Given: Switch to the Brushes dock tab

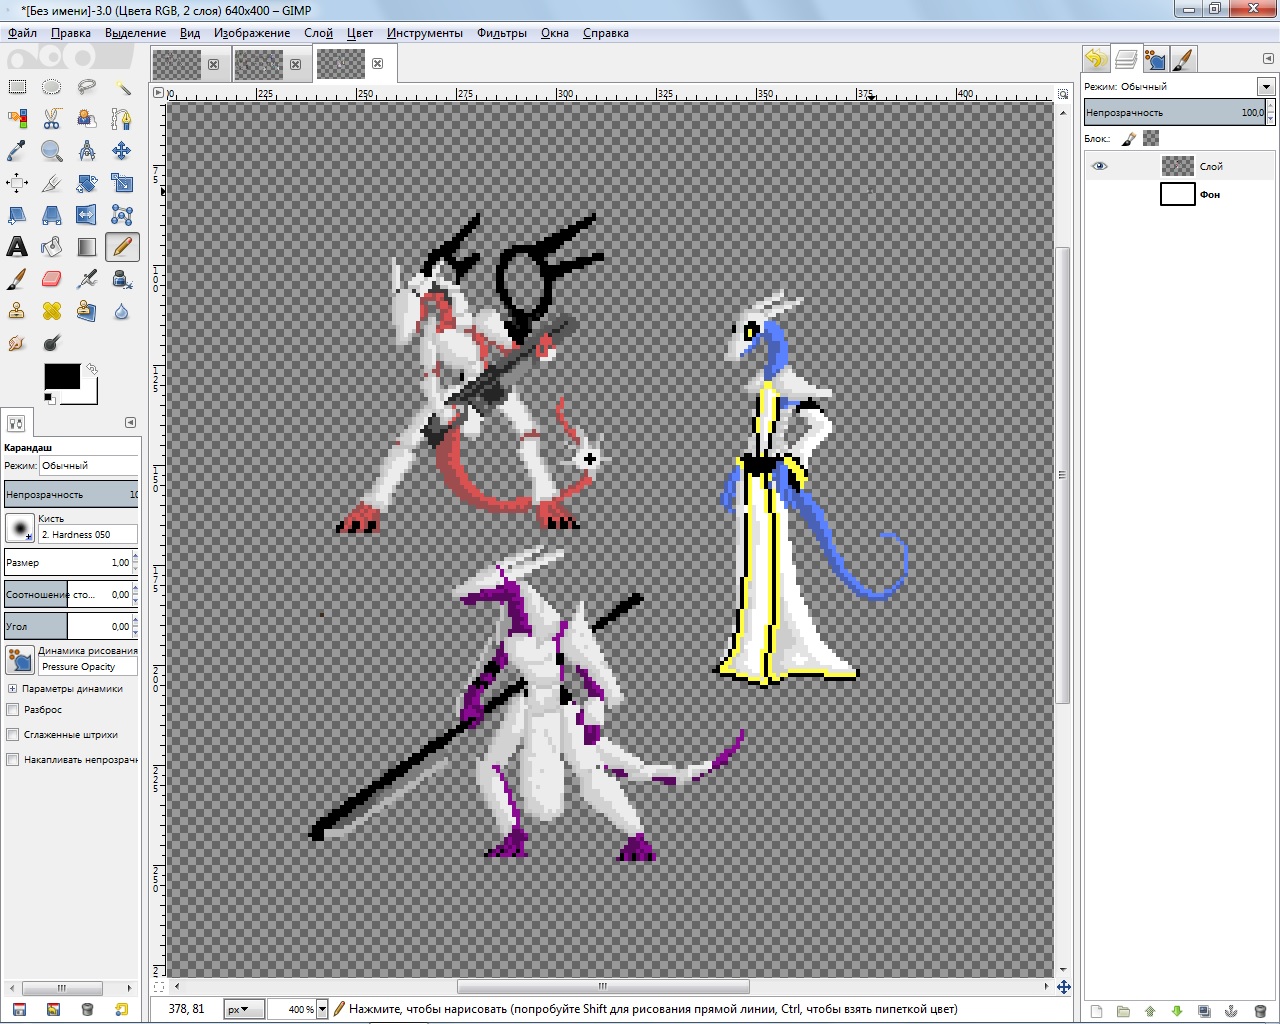Looking at the screenshot, I should point(1184,59).
